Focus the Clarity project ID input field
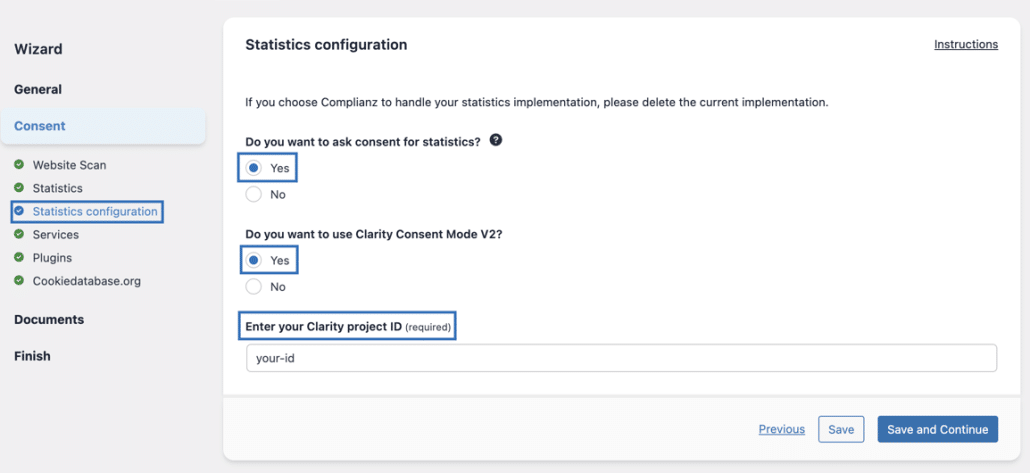The image size is (1030, 473). pos(620,358)
